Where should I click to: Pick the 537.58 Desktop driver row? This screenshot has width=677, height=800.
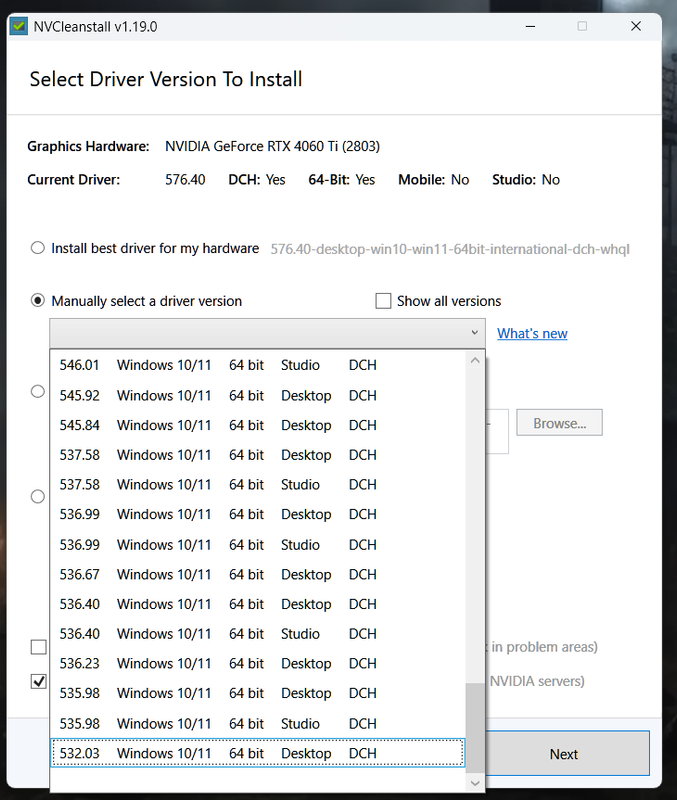click(258, 455)
